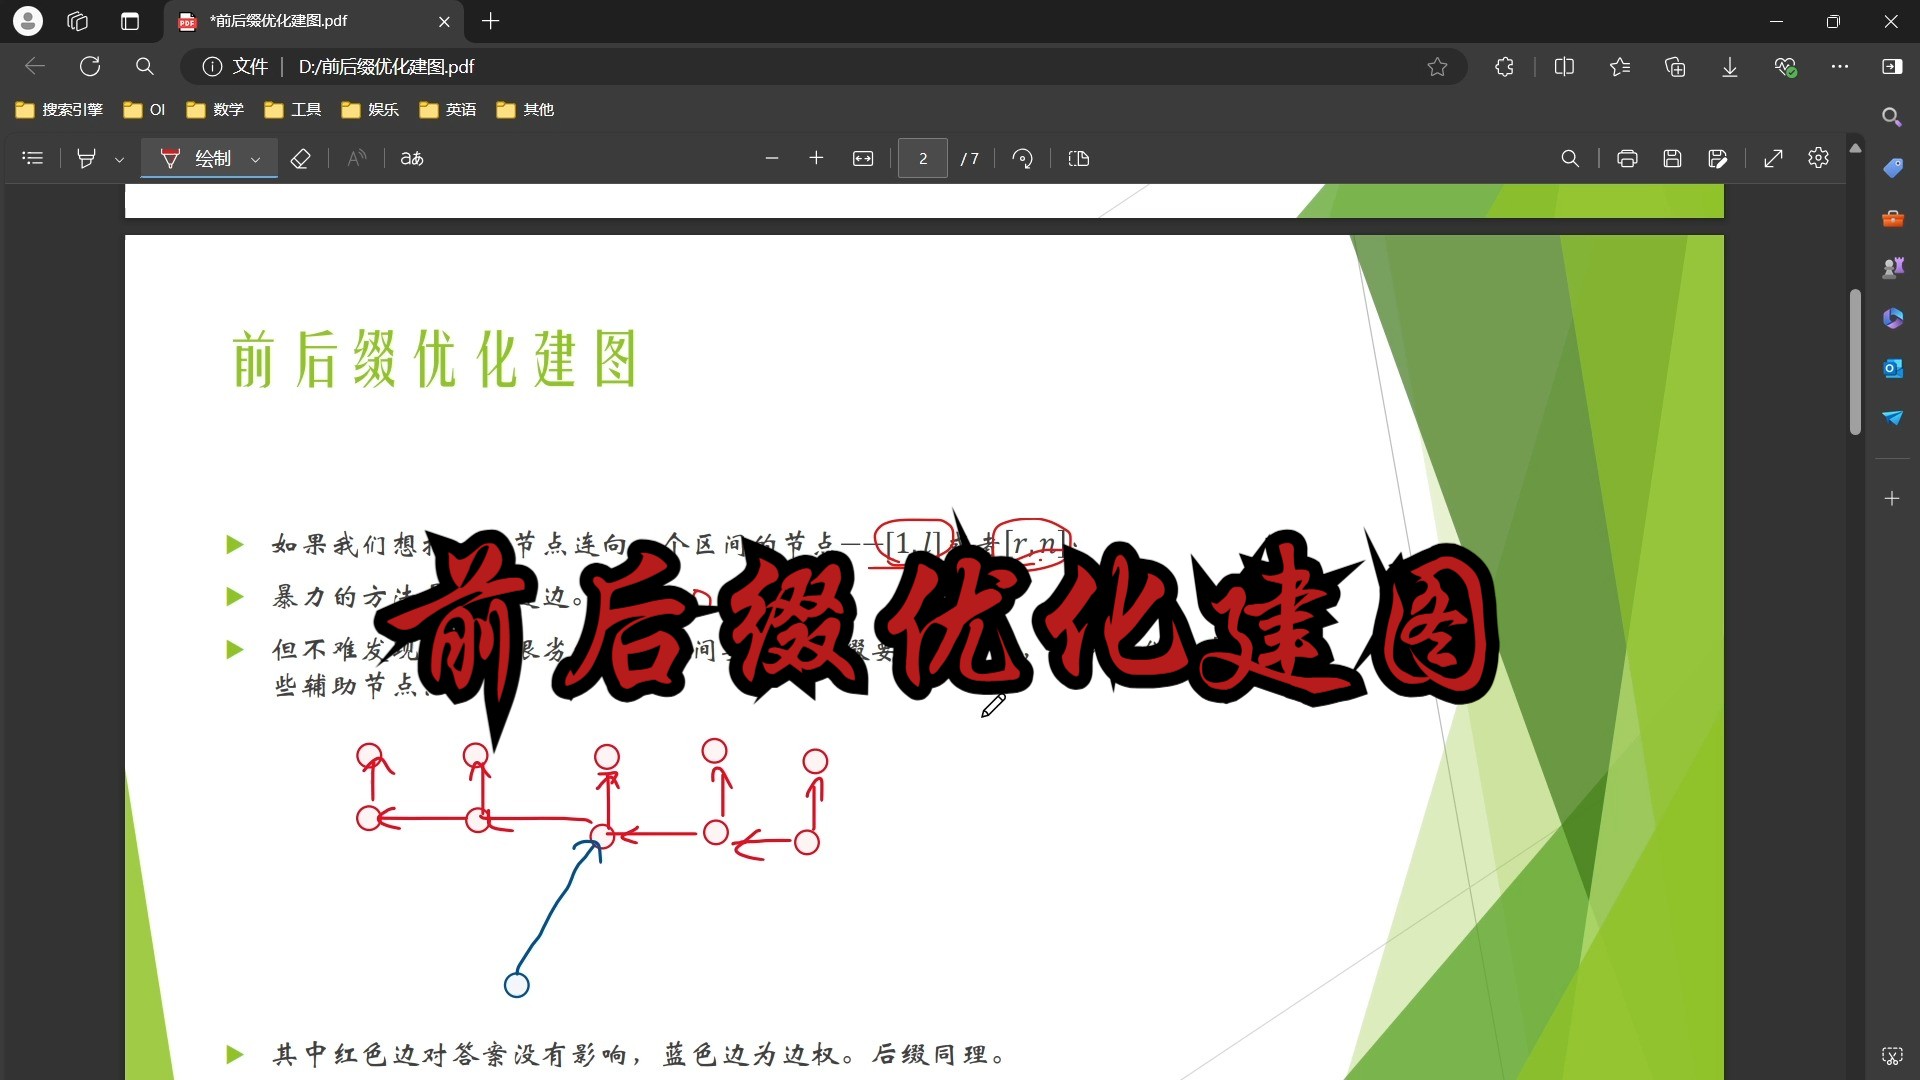Click the browser back arrow
Image resolution: width=1920 pixels, height=1080 pixels.
(x=35, y=67)
